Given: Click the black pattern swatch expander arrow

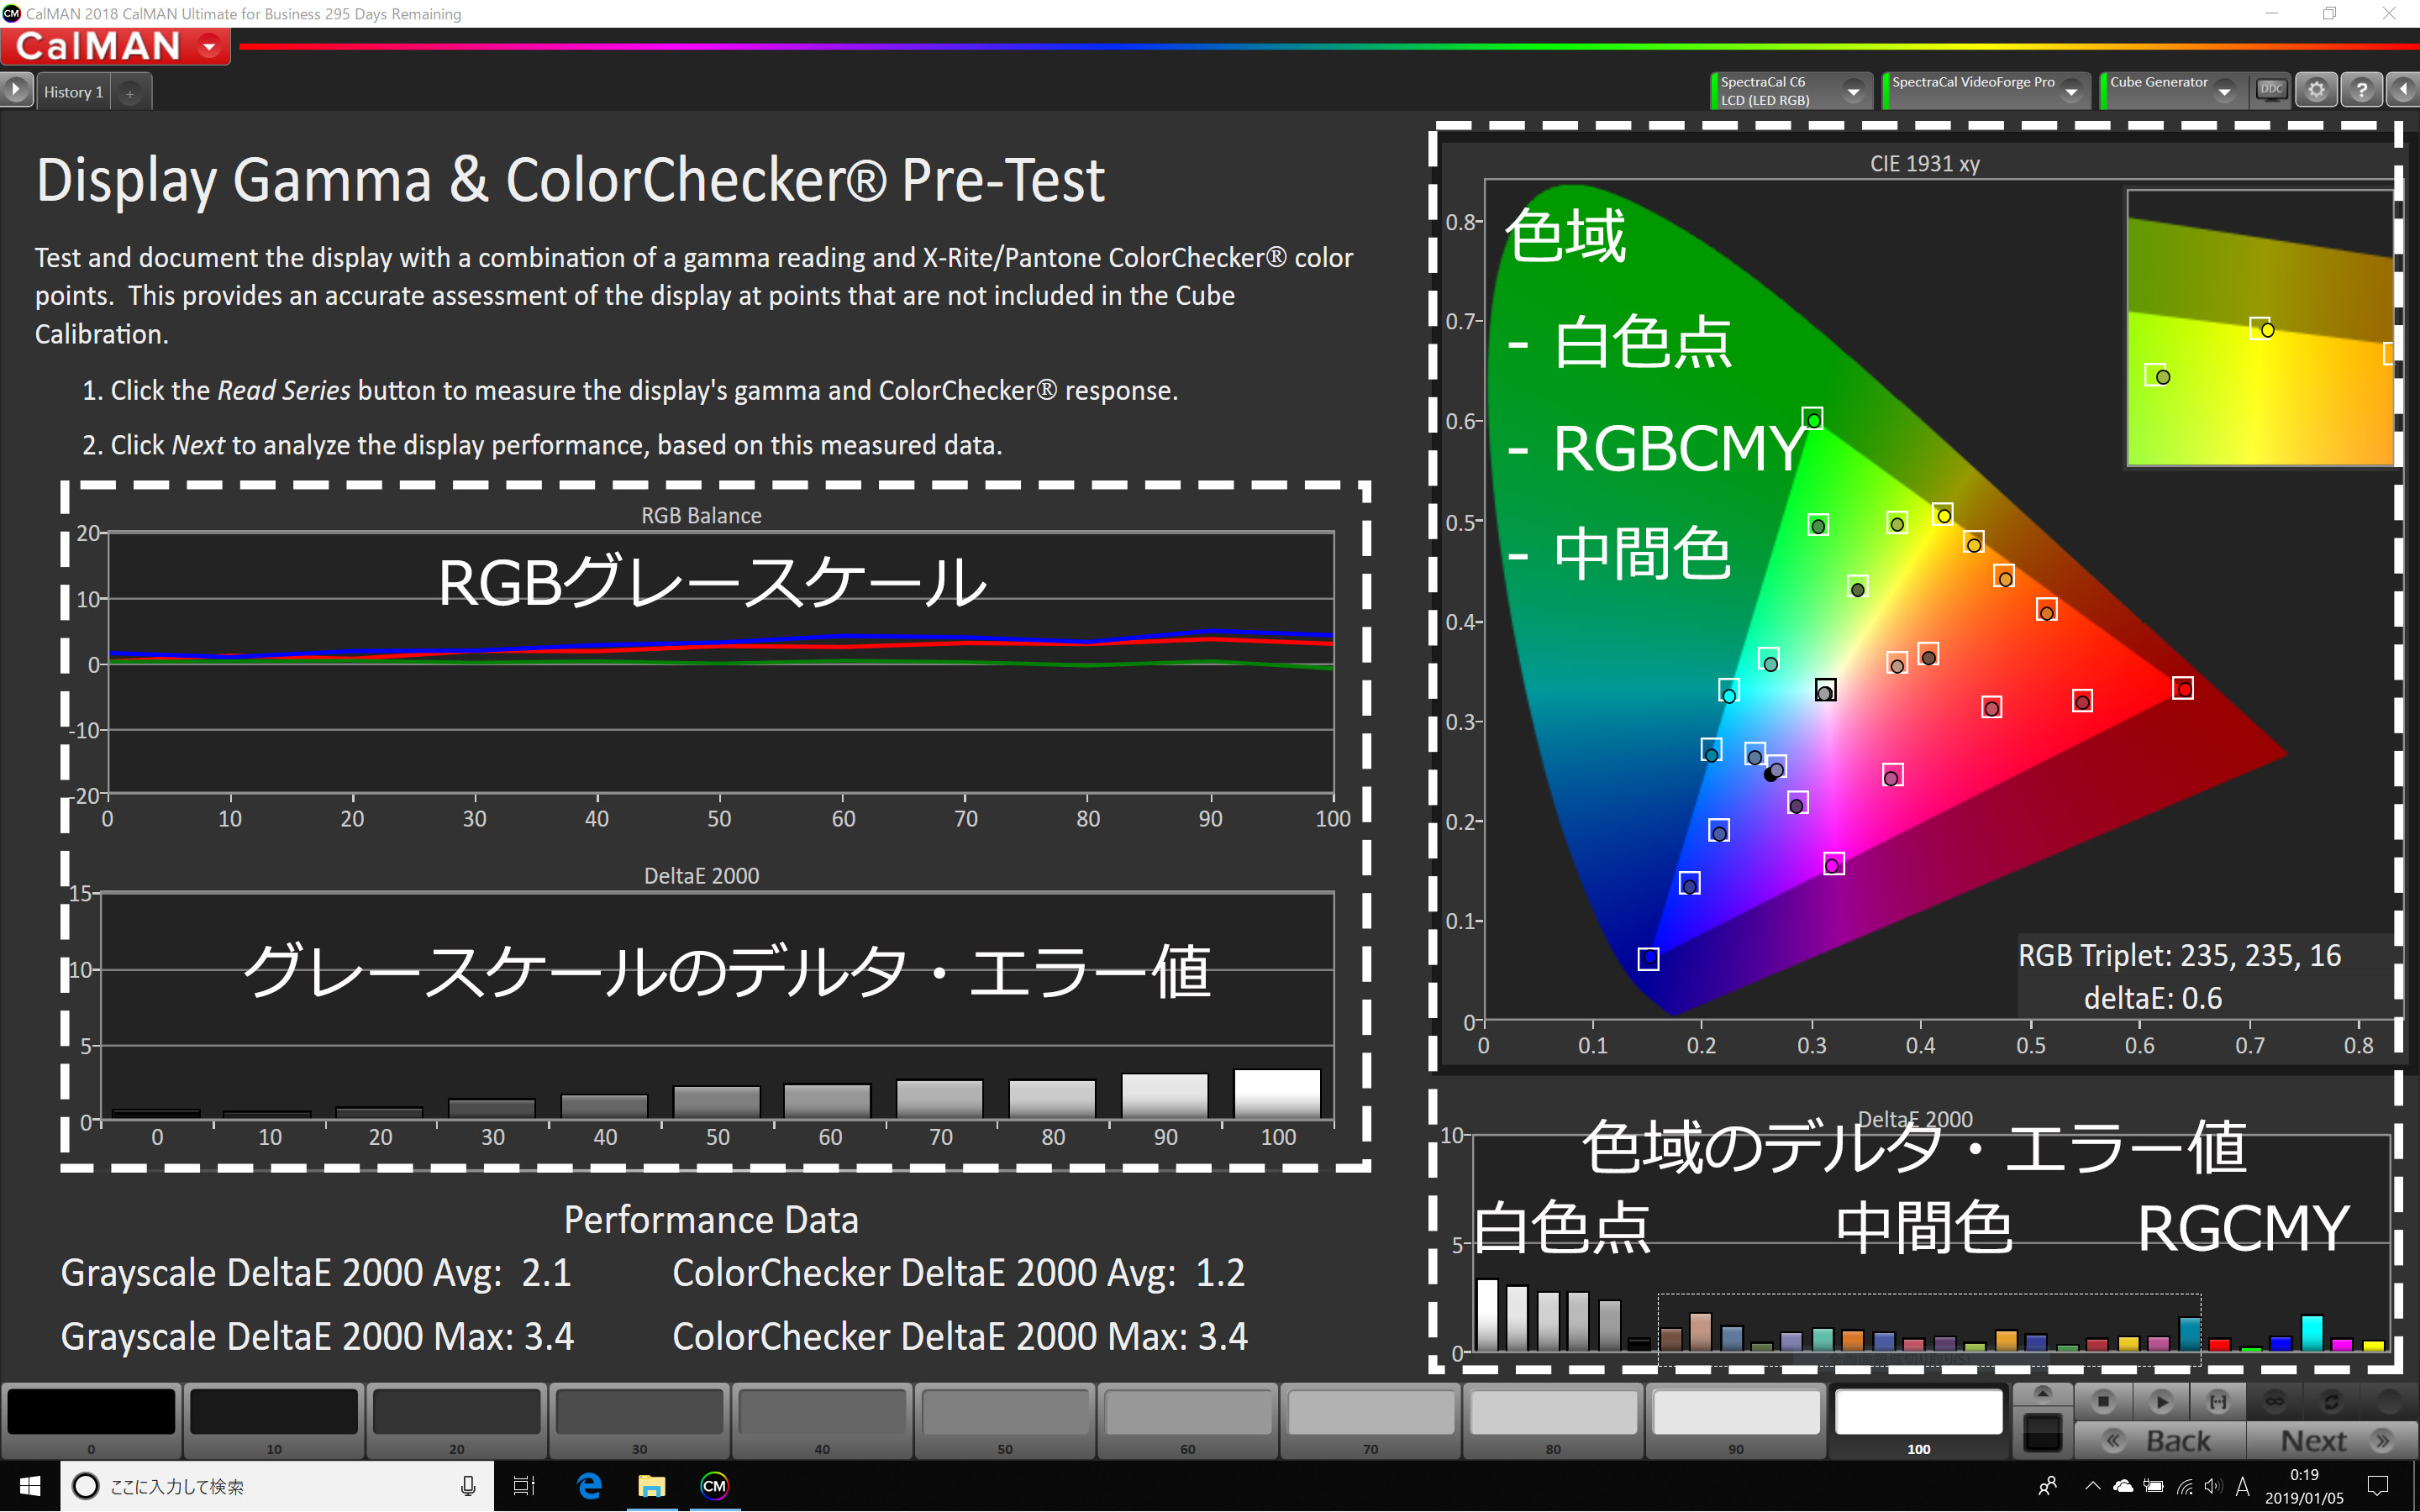Looking at the screenshot, I should point(2042,1394).
